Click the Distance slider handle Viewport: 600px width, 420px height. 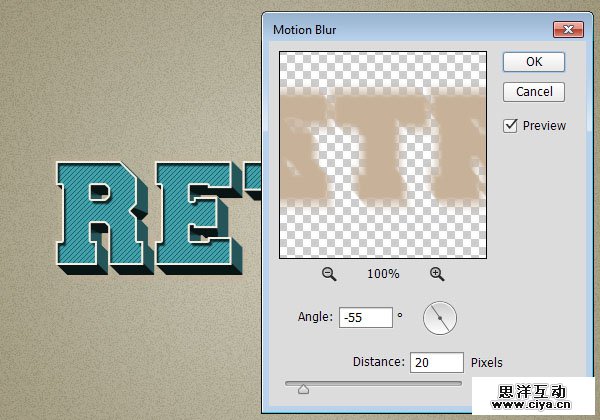click(303, 389)
